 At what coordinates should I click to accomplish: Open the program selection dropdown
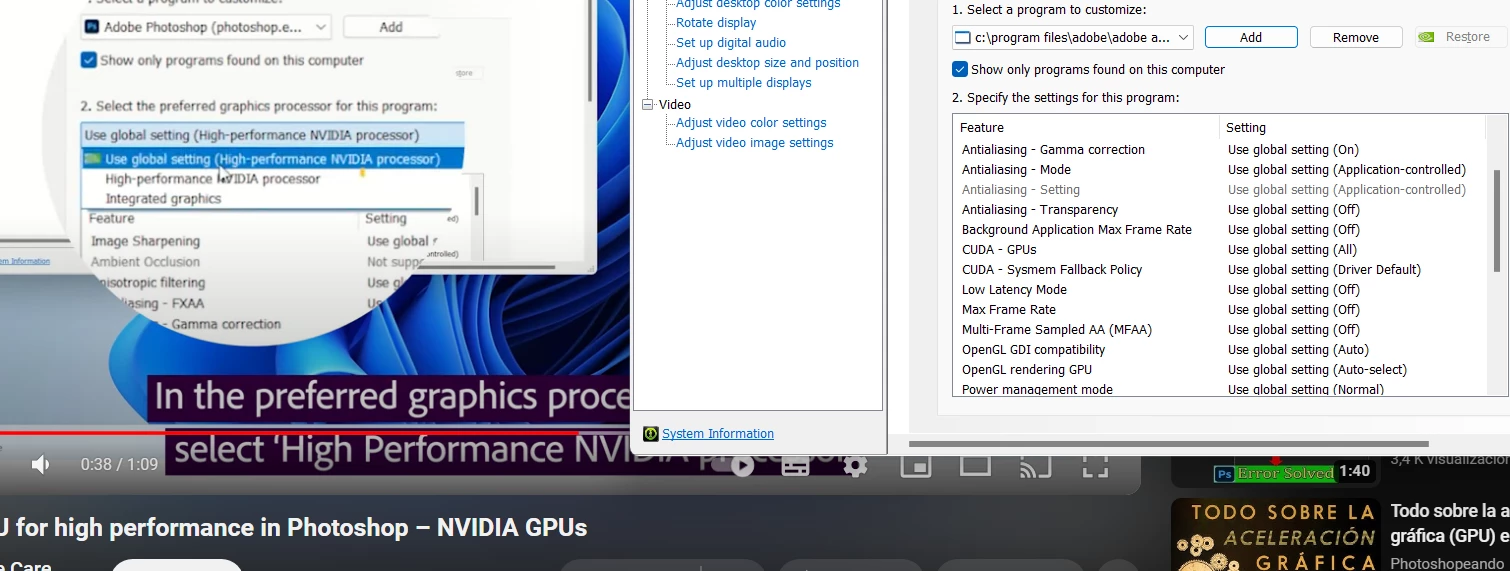coord(1073,37)
